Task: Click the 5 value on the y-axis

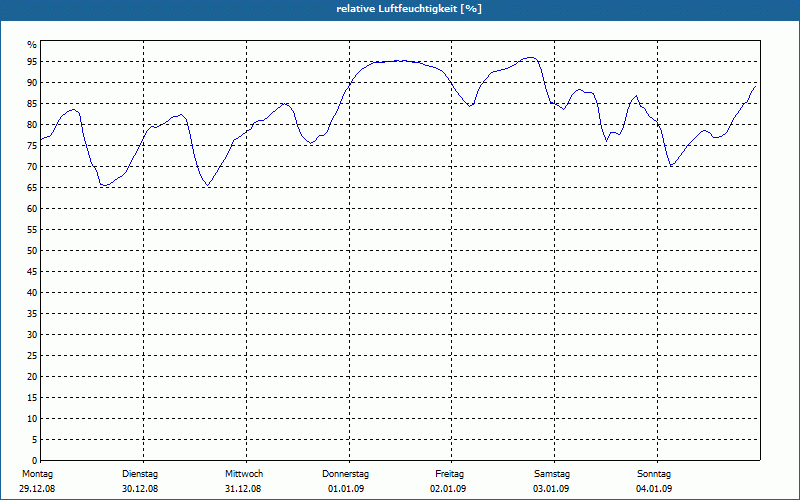Action: (35, 440)
